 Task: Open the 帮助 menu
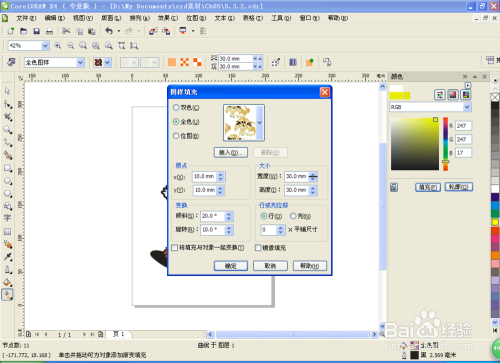[338, 18]
